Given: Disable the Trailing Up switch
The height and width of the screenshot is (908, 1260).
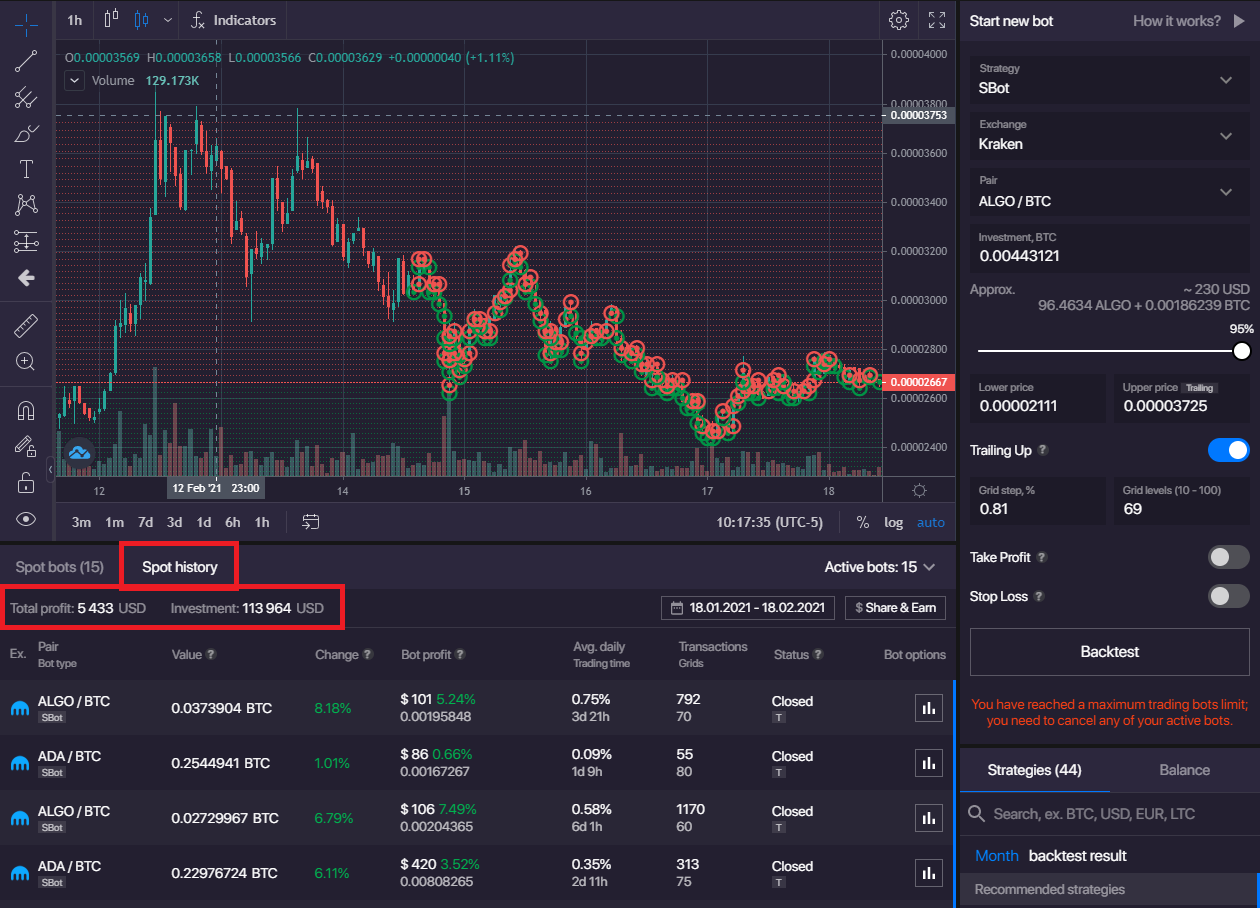Looking at the screenshot, I should pyautogui.click(x=1228, y=450).
